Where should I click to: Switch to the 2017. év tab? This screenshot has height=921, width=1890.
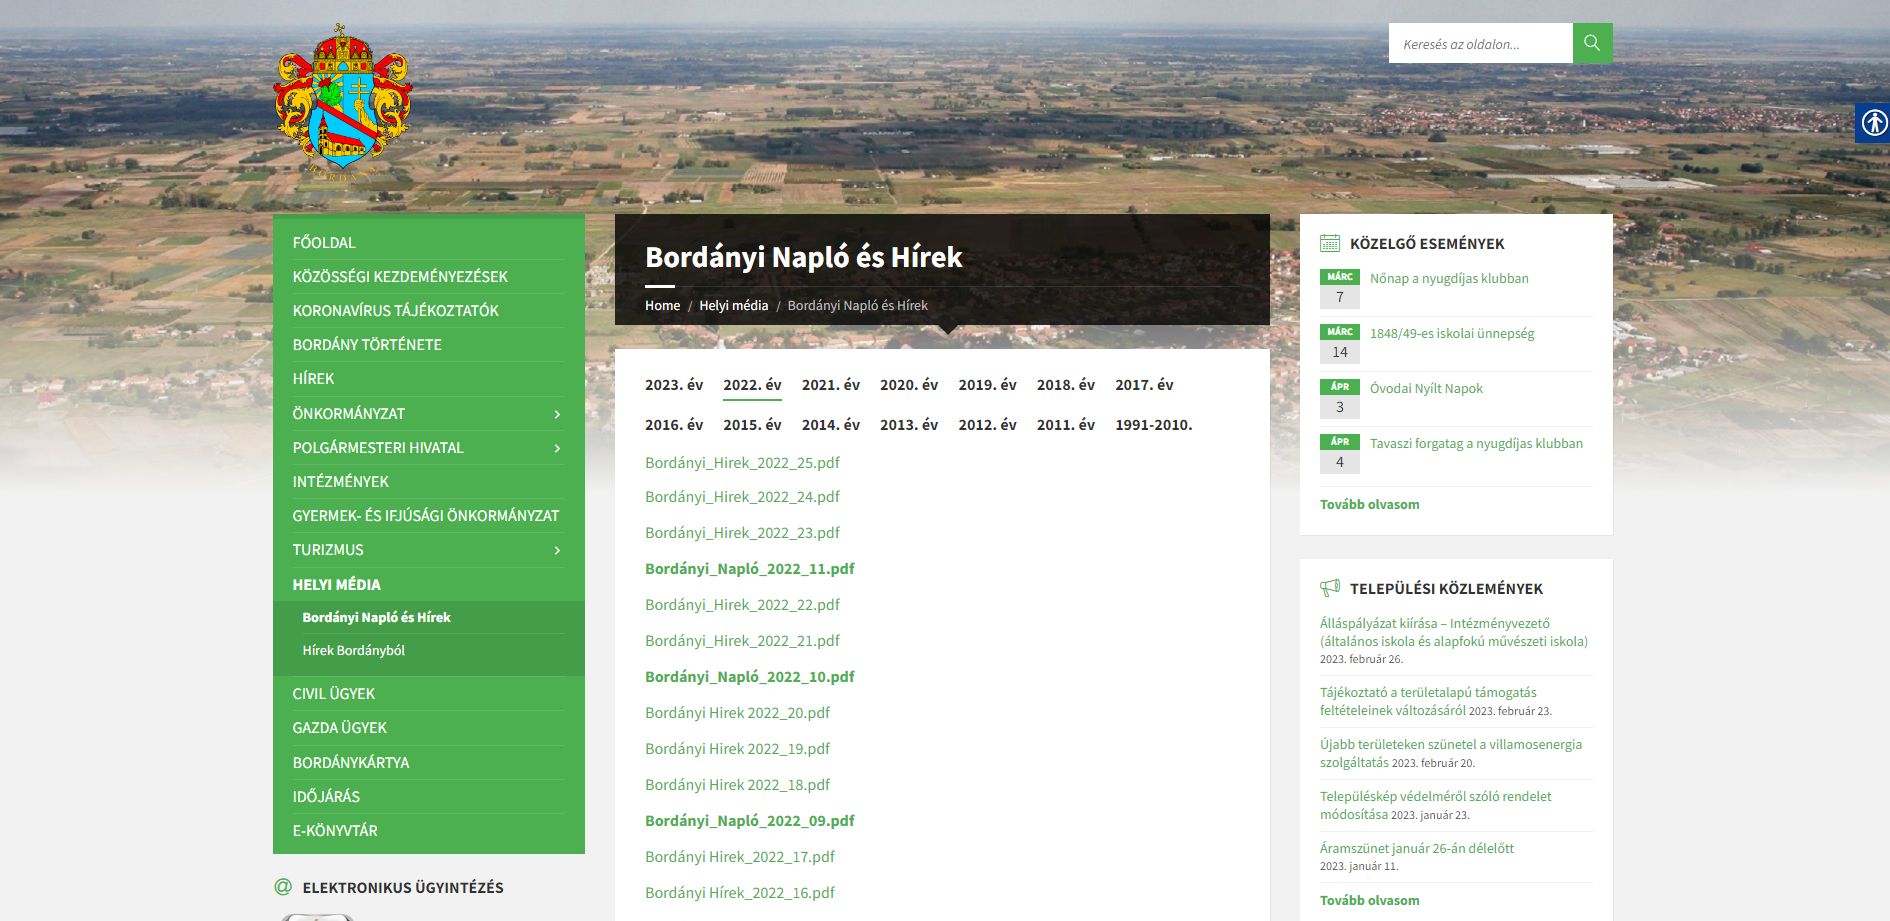pyautogui.click(x=1144, y=385)
